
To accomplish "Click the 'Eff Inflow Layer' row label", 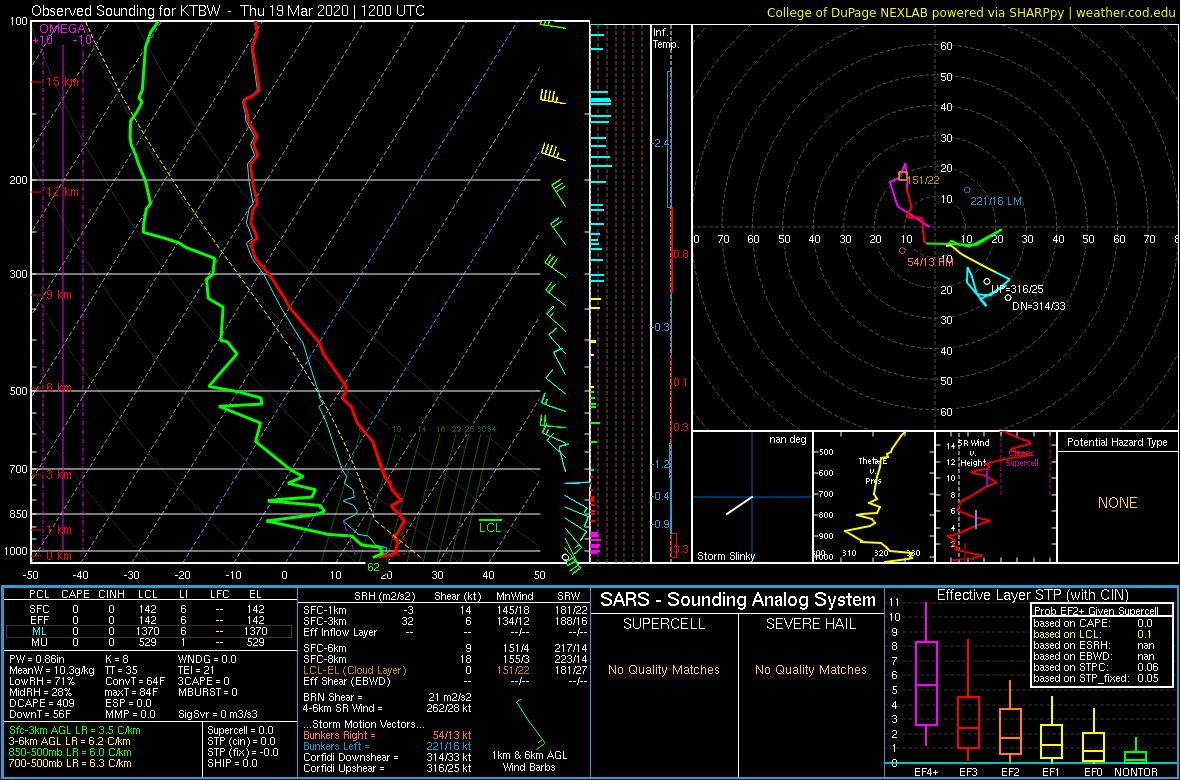I will 342,632.
